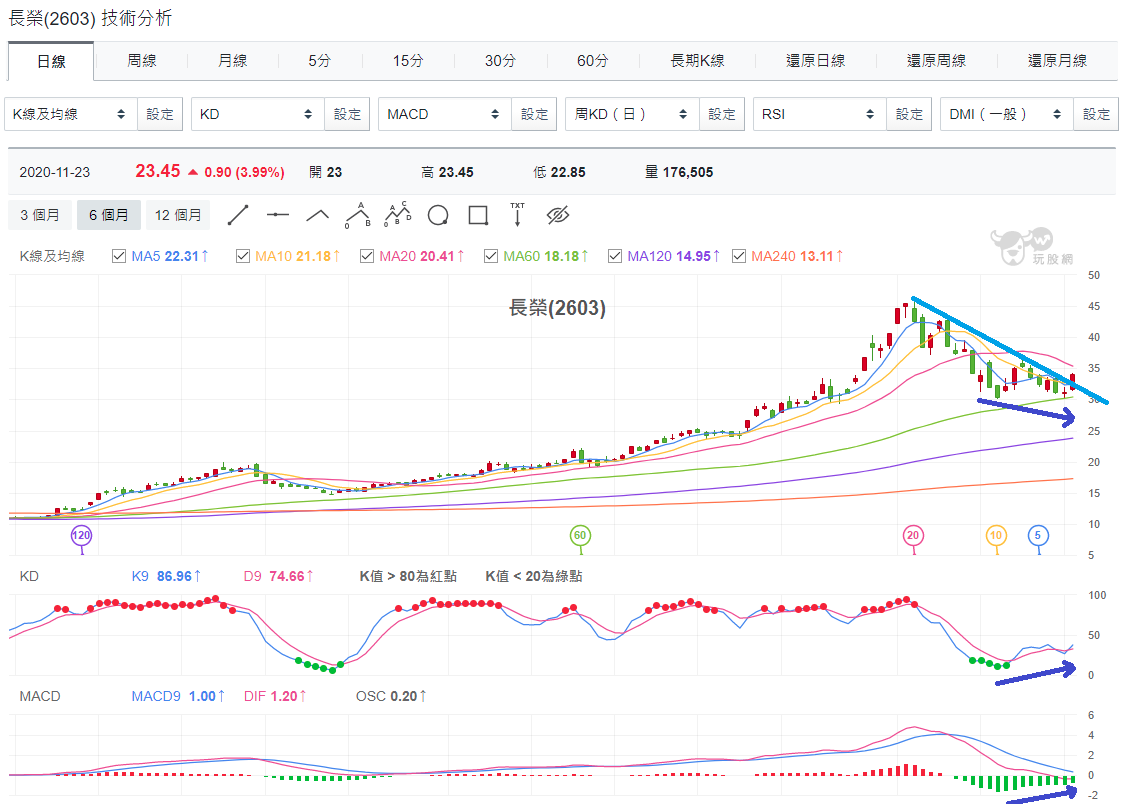Pick the rectangle drawing tool

478,215
